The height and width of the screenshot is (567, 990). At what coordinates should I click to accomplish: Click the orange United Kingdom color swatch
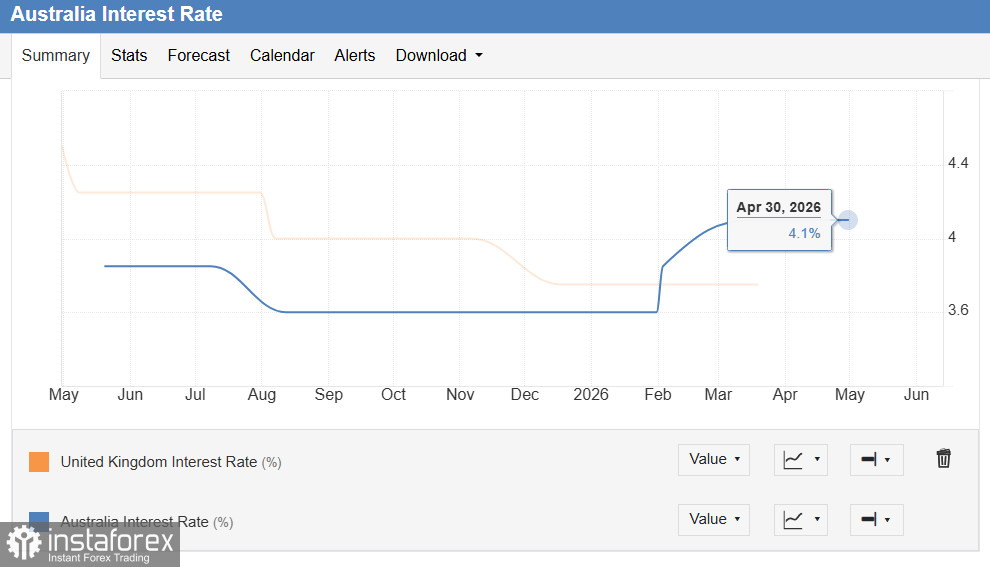click(39, 462)
